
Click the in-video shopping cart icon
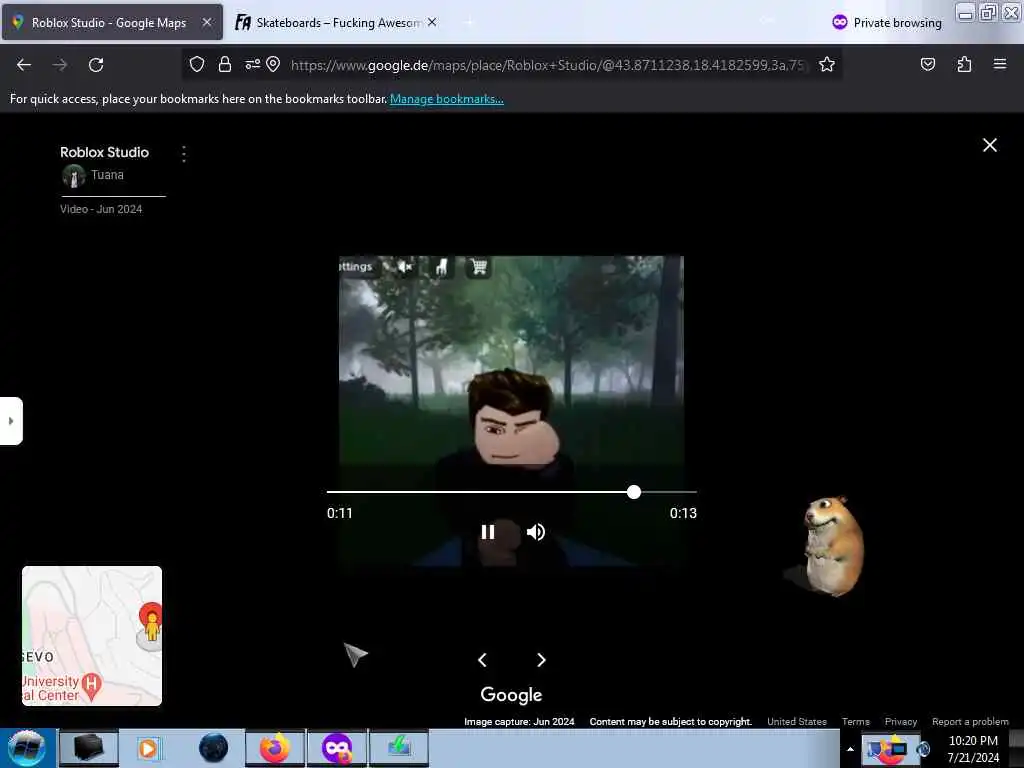[x=478, y=266]
